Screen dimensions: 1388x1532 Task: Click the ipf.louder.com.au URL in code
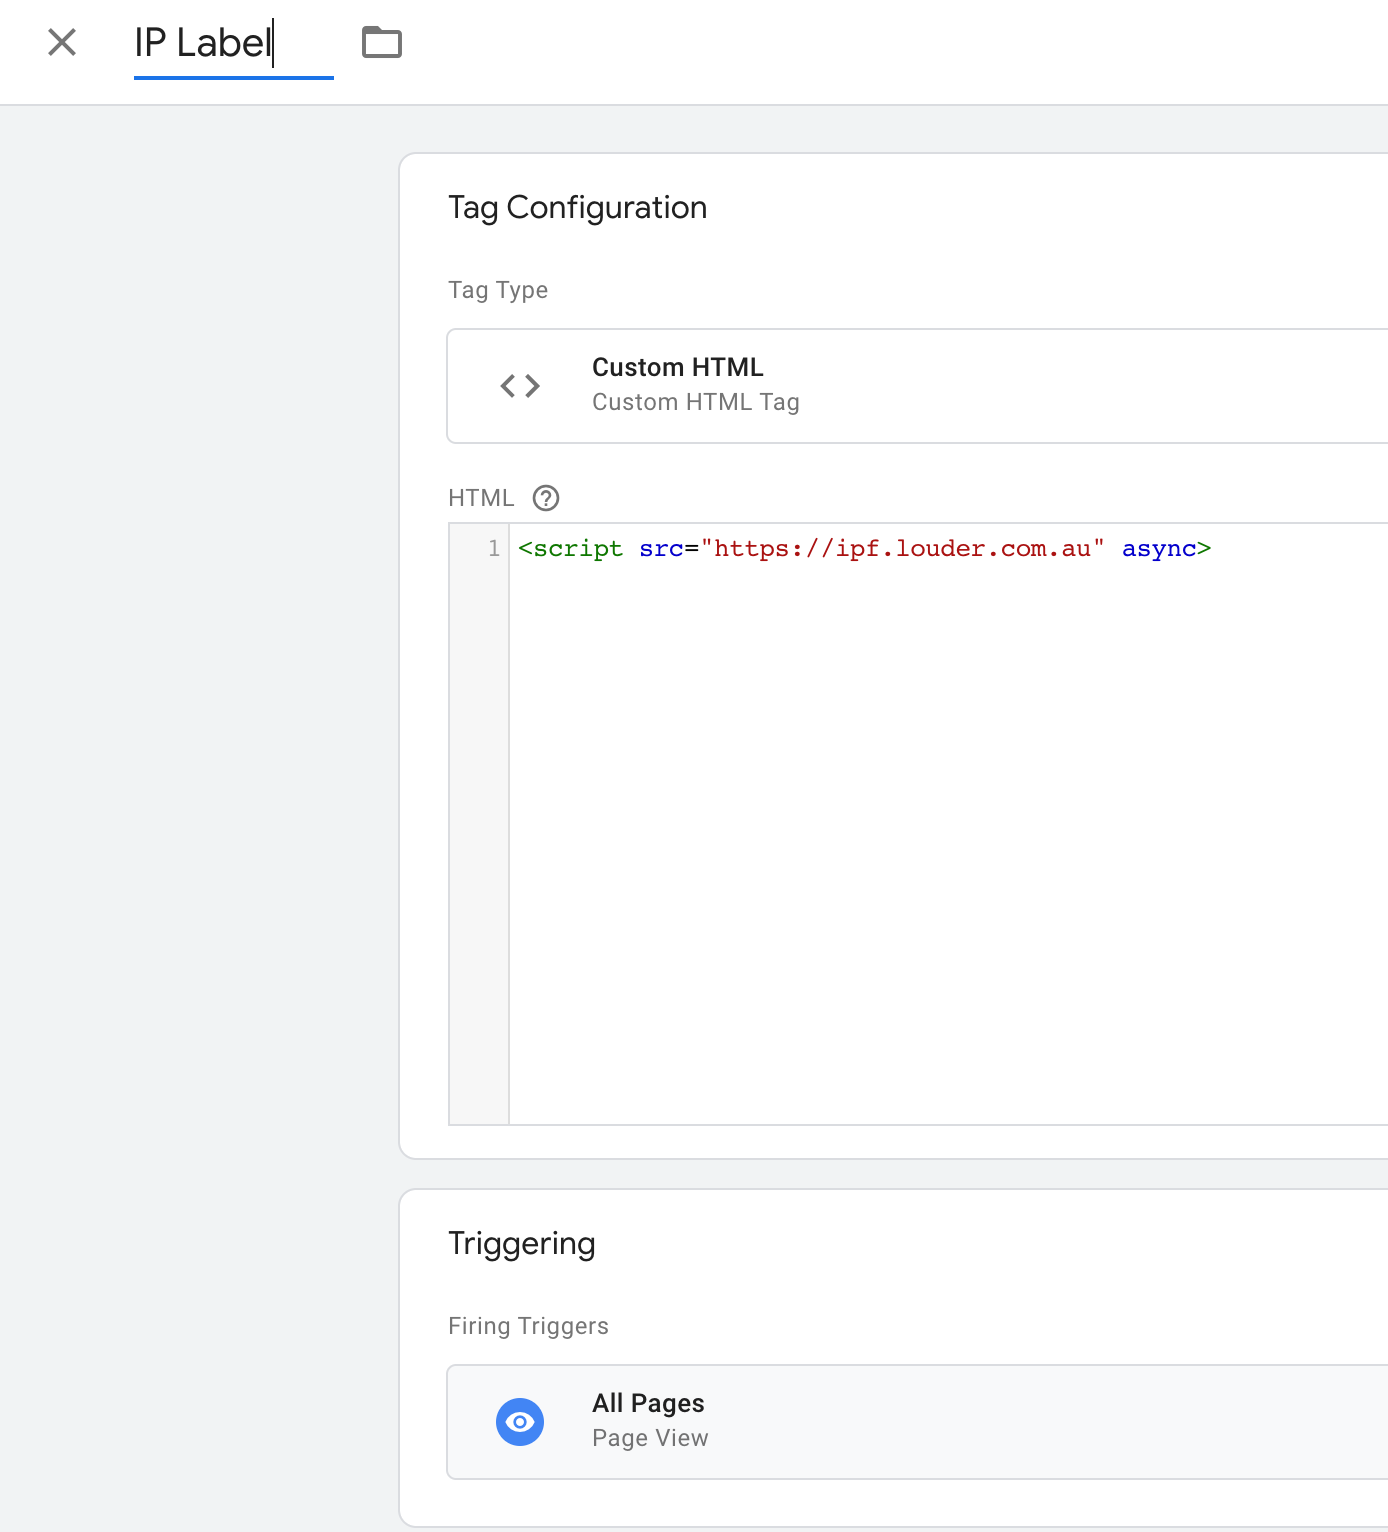(x=903, y=549)
